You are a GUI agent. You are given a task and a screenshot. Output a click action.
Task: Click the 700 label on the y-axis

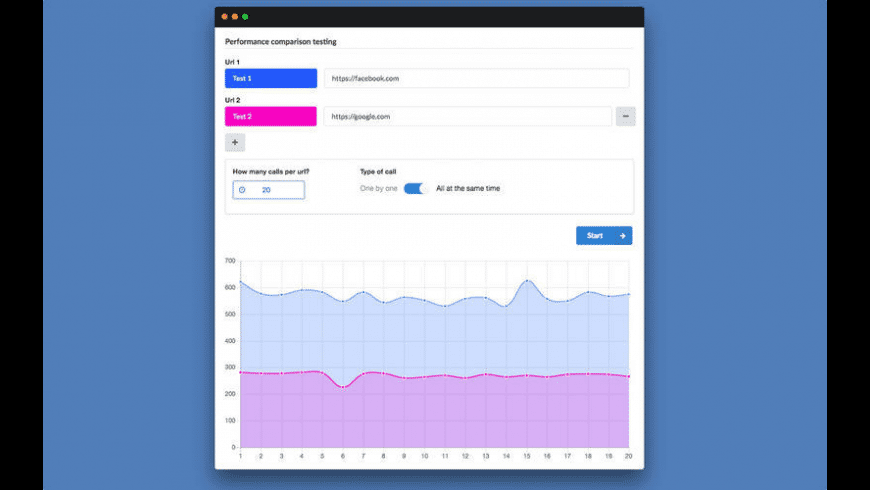point(230,260)
